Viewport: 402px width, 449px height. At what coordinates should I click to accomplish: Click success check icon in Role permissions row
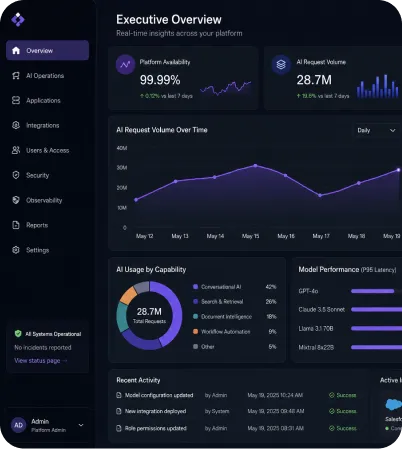click(x=332, y=428)
